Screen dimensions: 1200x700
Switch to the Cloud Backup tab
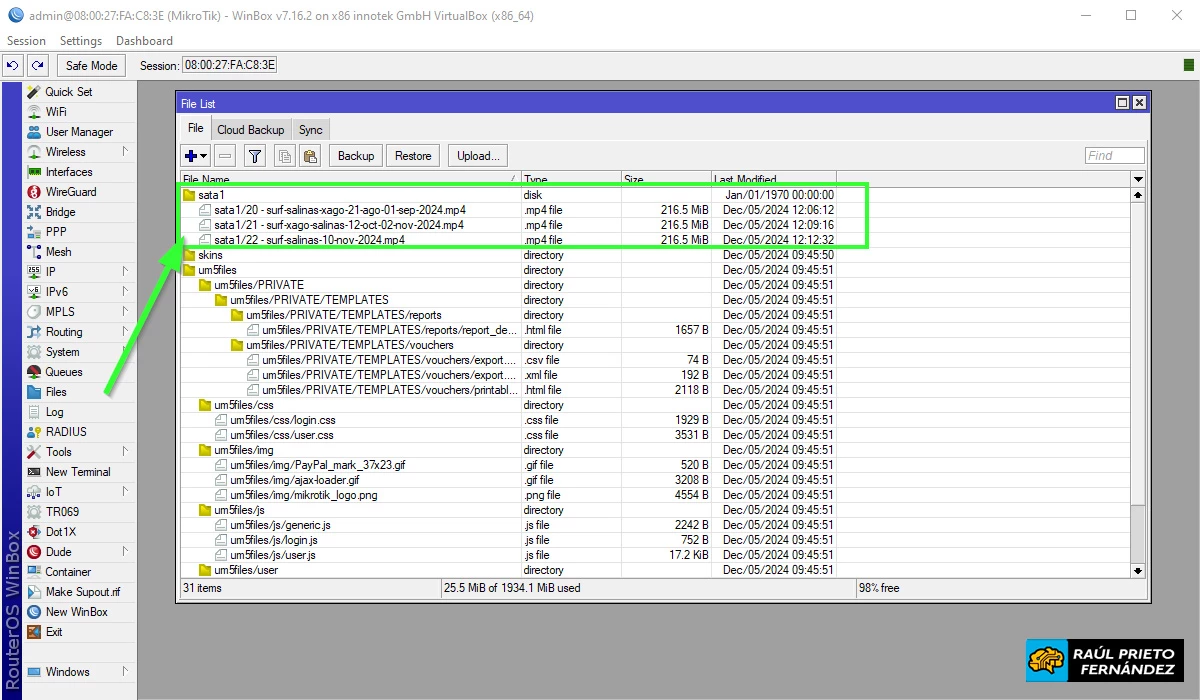pyautogui.click(x=250, y=129)
